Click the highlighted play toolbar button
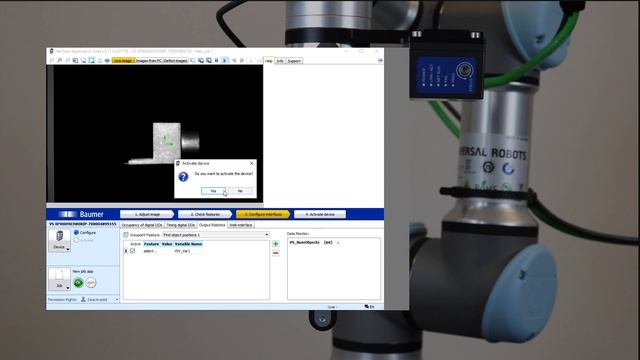640x360 pixels. 224,60
